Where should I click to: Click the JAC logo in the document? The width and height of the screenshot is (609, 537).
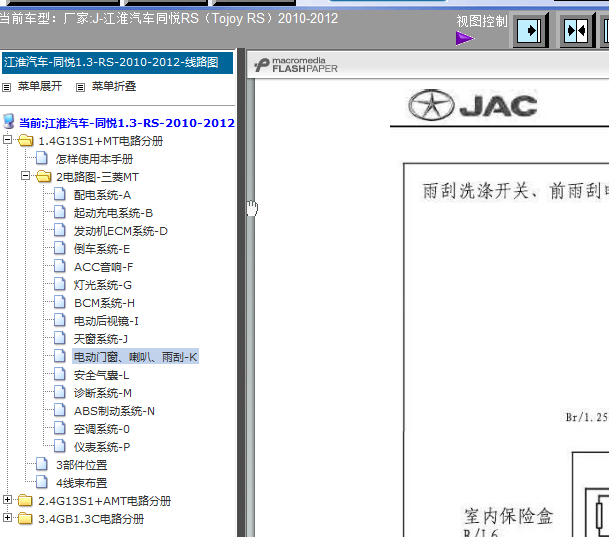point(473,106)
